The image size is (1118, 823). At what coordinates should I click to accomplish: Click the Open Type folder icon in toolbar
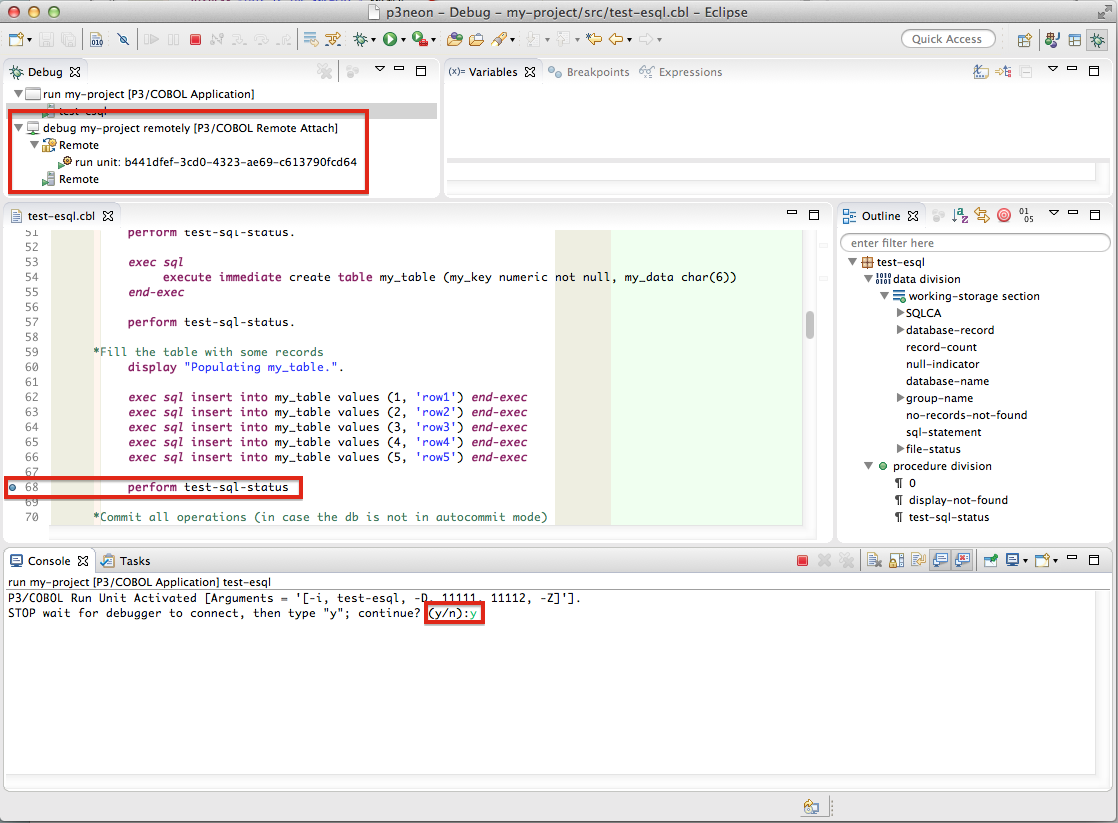click(455, 39)
